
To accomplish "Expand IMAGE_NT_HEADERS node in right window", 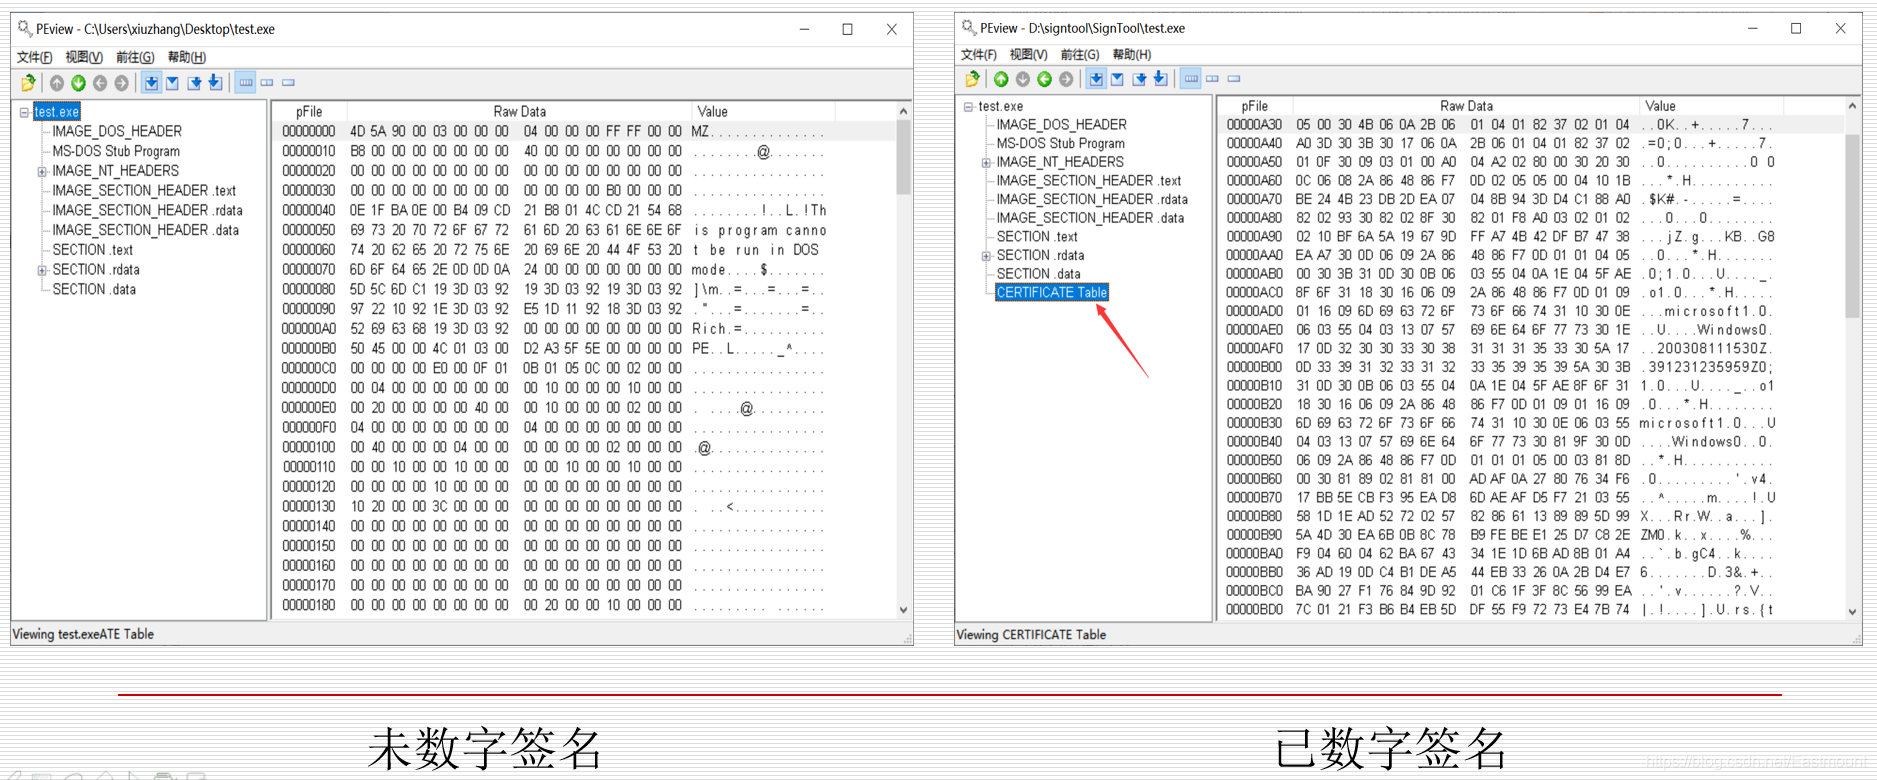I will (986, 162).
